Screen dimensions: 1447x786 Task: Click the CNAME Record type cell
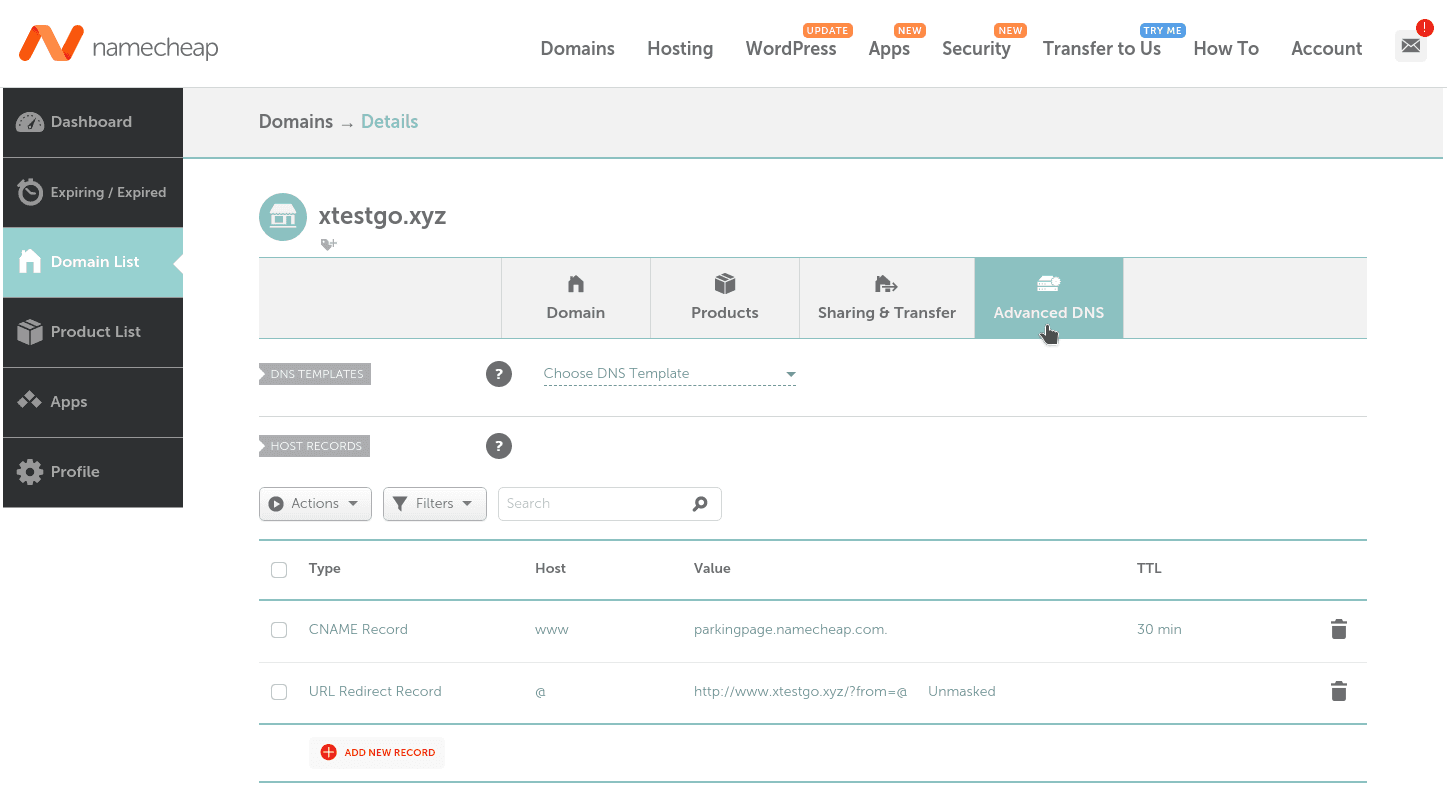point(358,630)
